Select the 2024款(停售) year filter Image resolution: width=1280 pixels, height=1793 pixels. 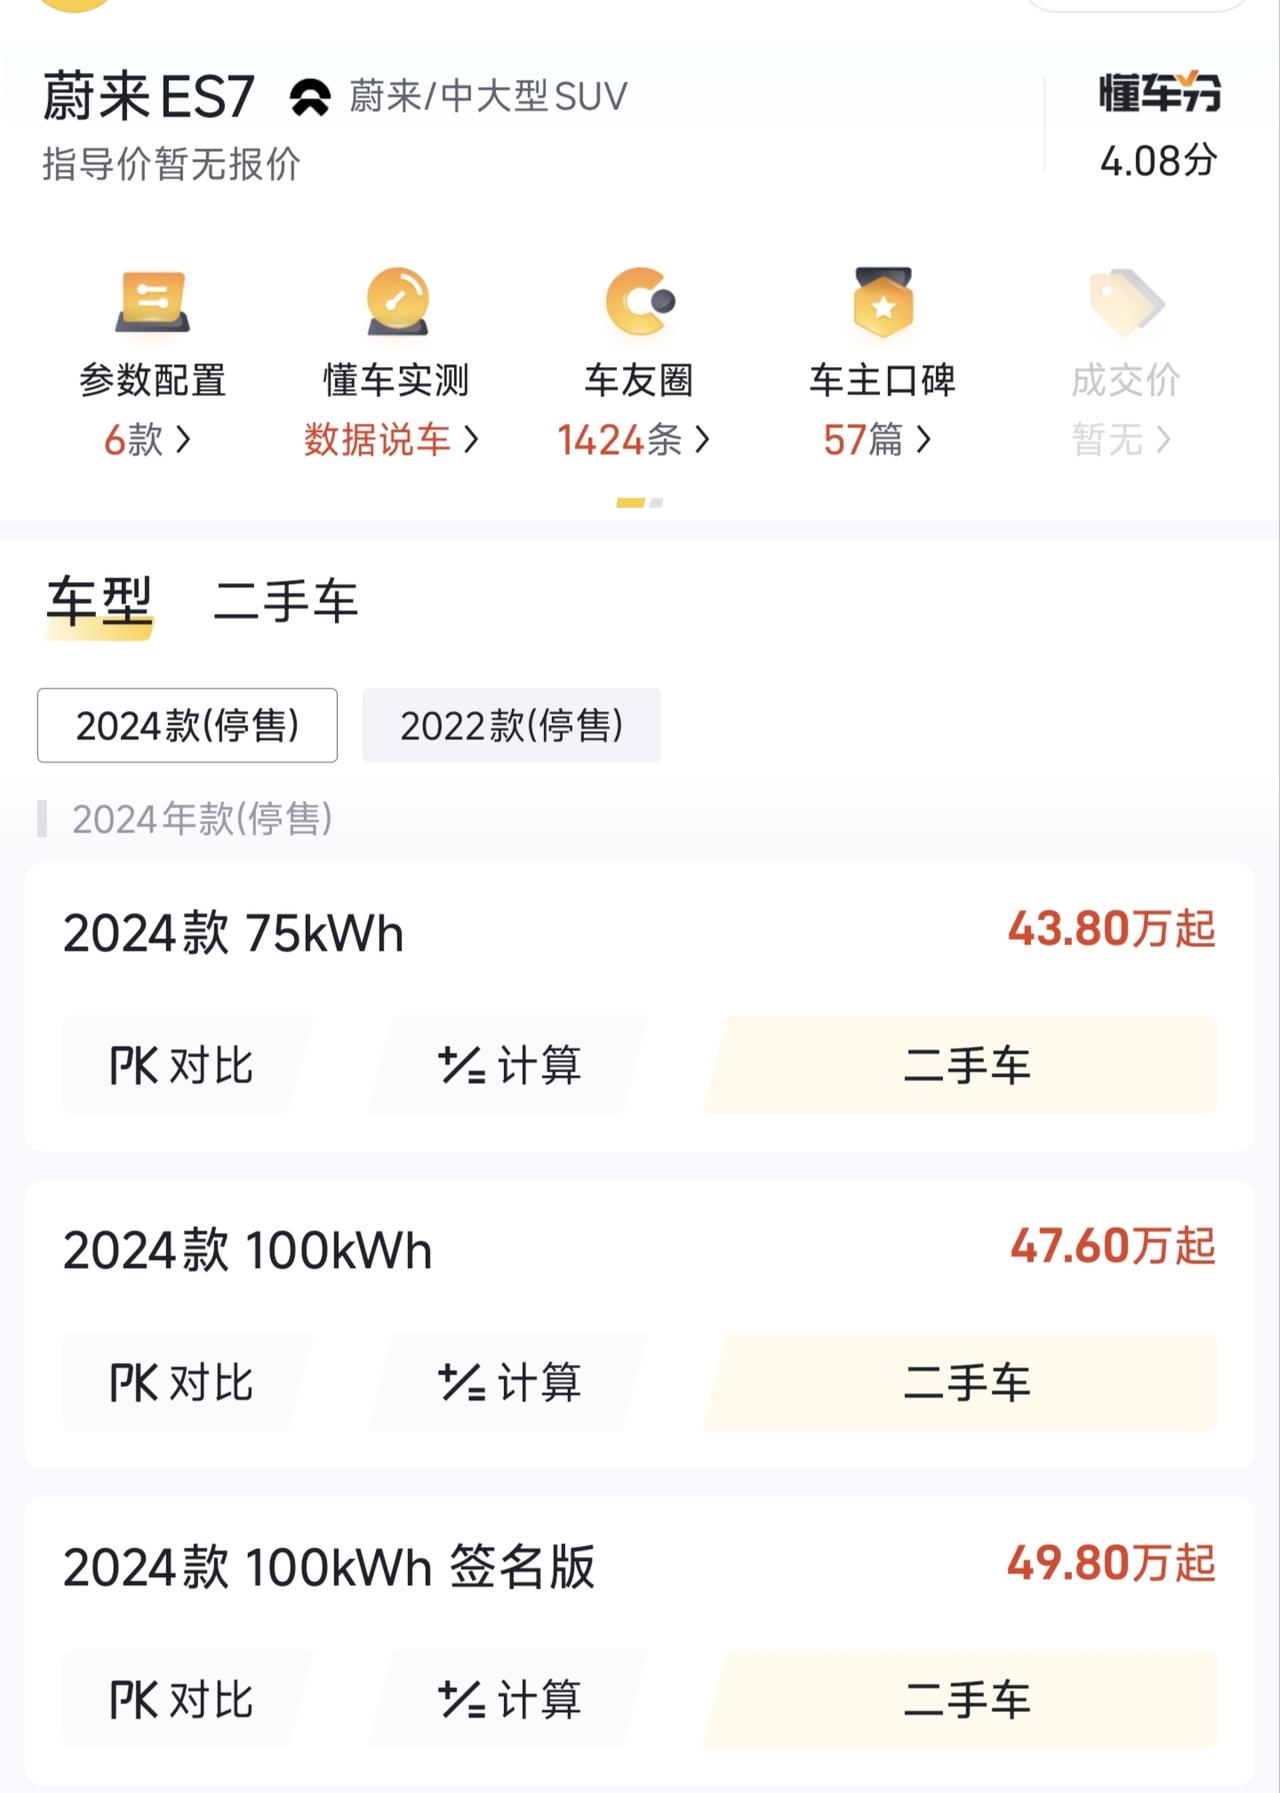click(x=187, y=725)
